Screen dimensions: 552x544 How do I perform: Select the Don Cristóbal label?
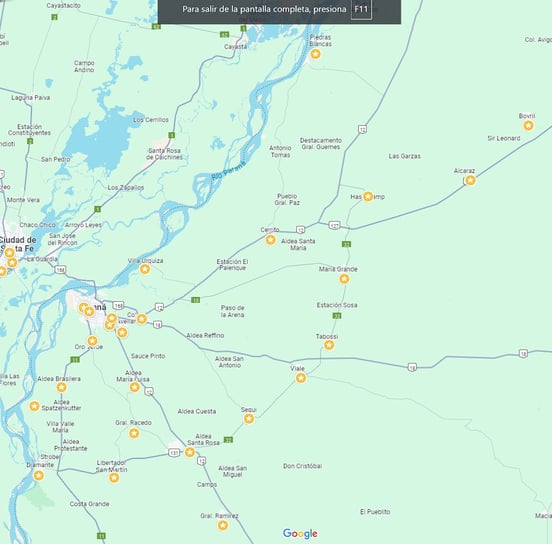[302, 466]
